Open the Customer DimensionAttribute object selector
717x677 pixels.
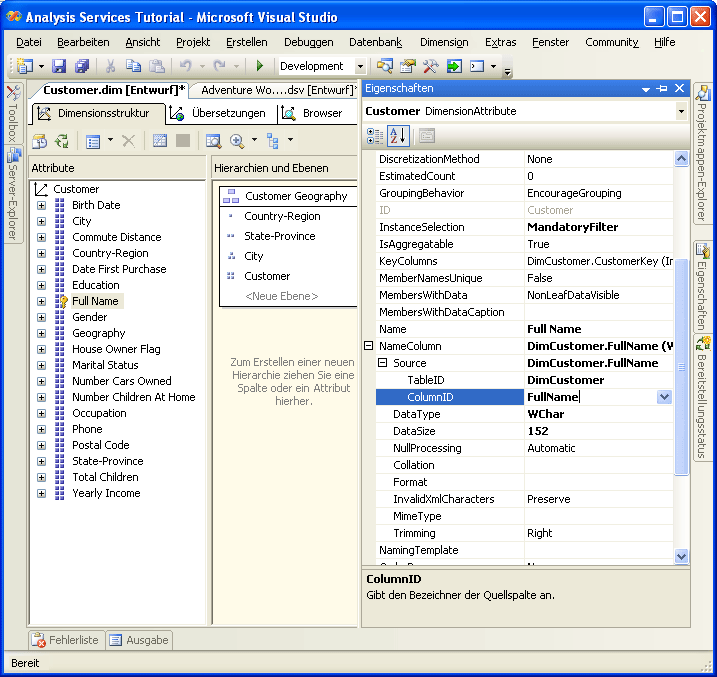681,111
